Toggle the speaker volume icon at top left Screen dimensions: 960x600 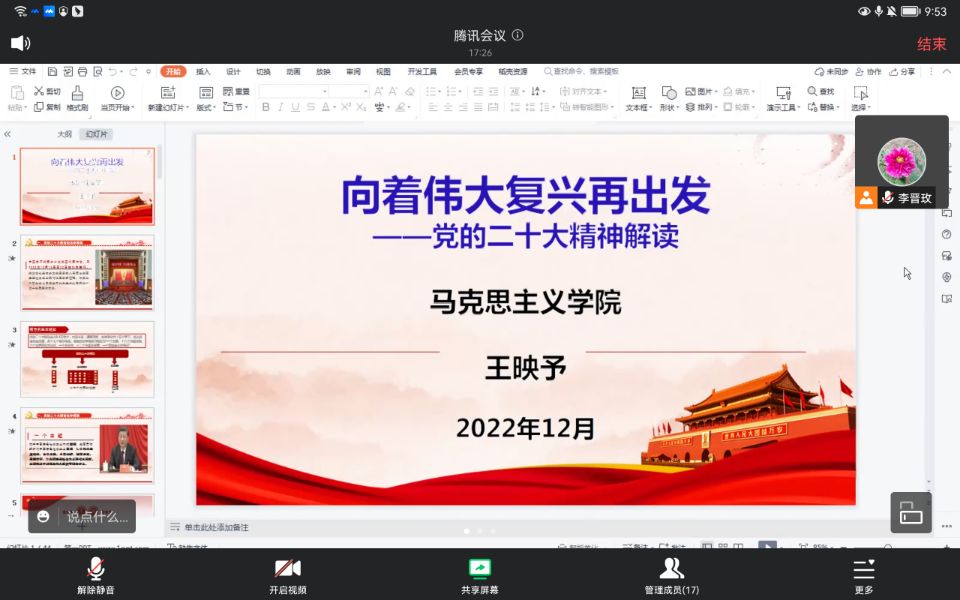[x=20, y=43]
